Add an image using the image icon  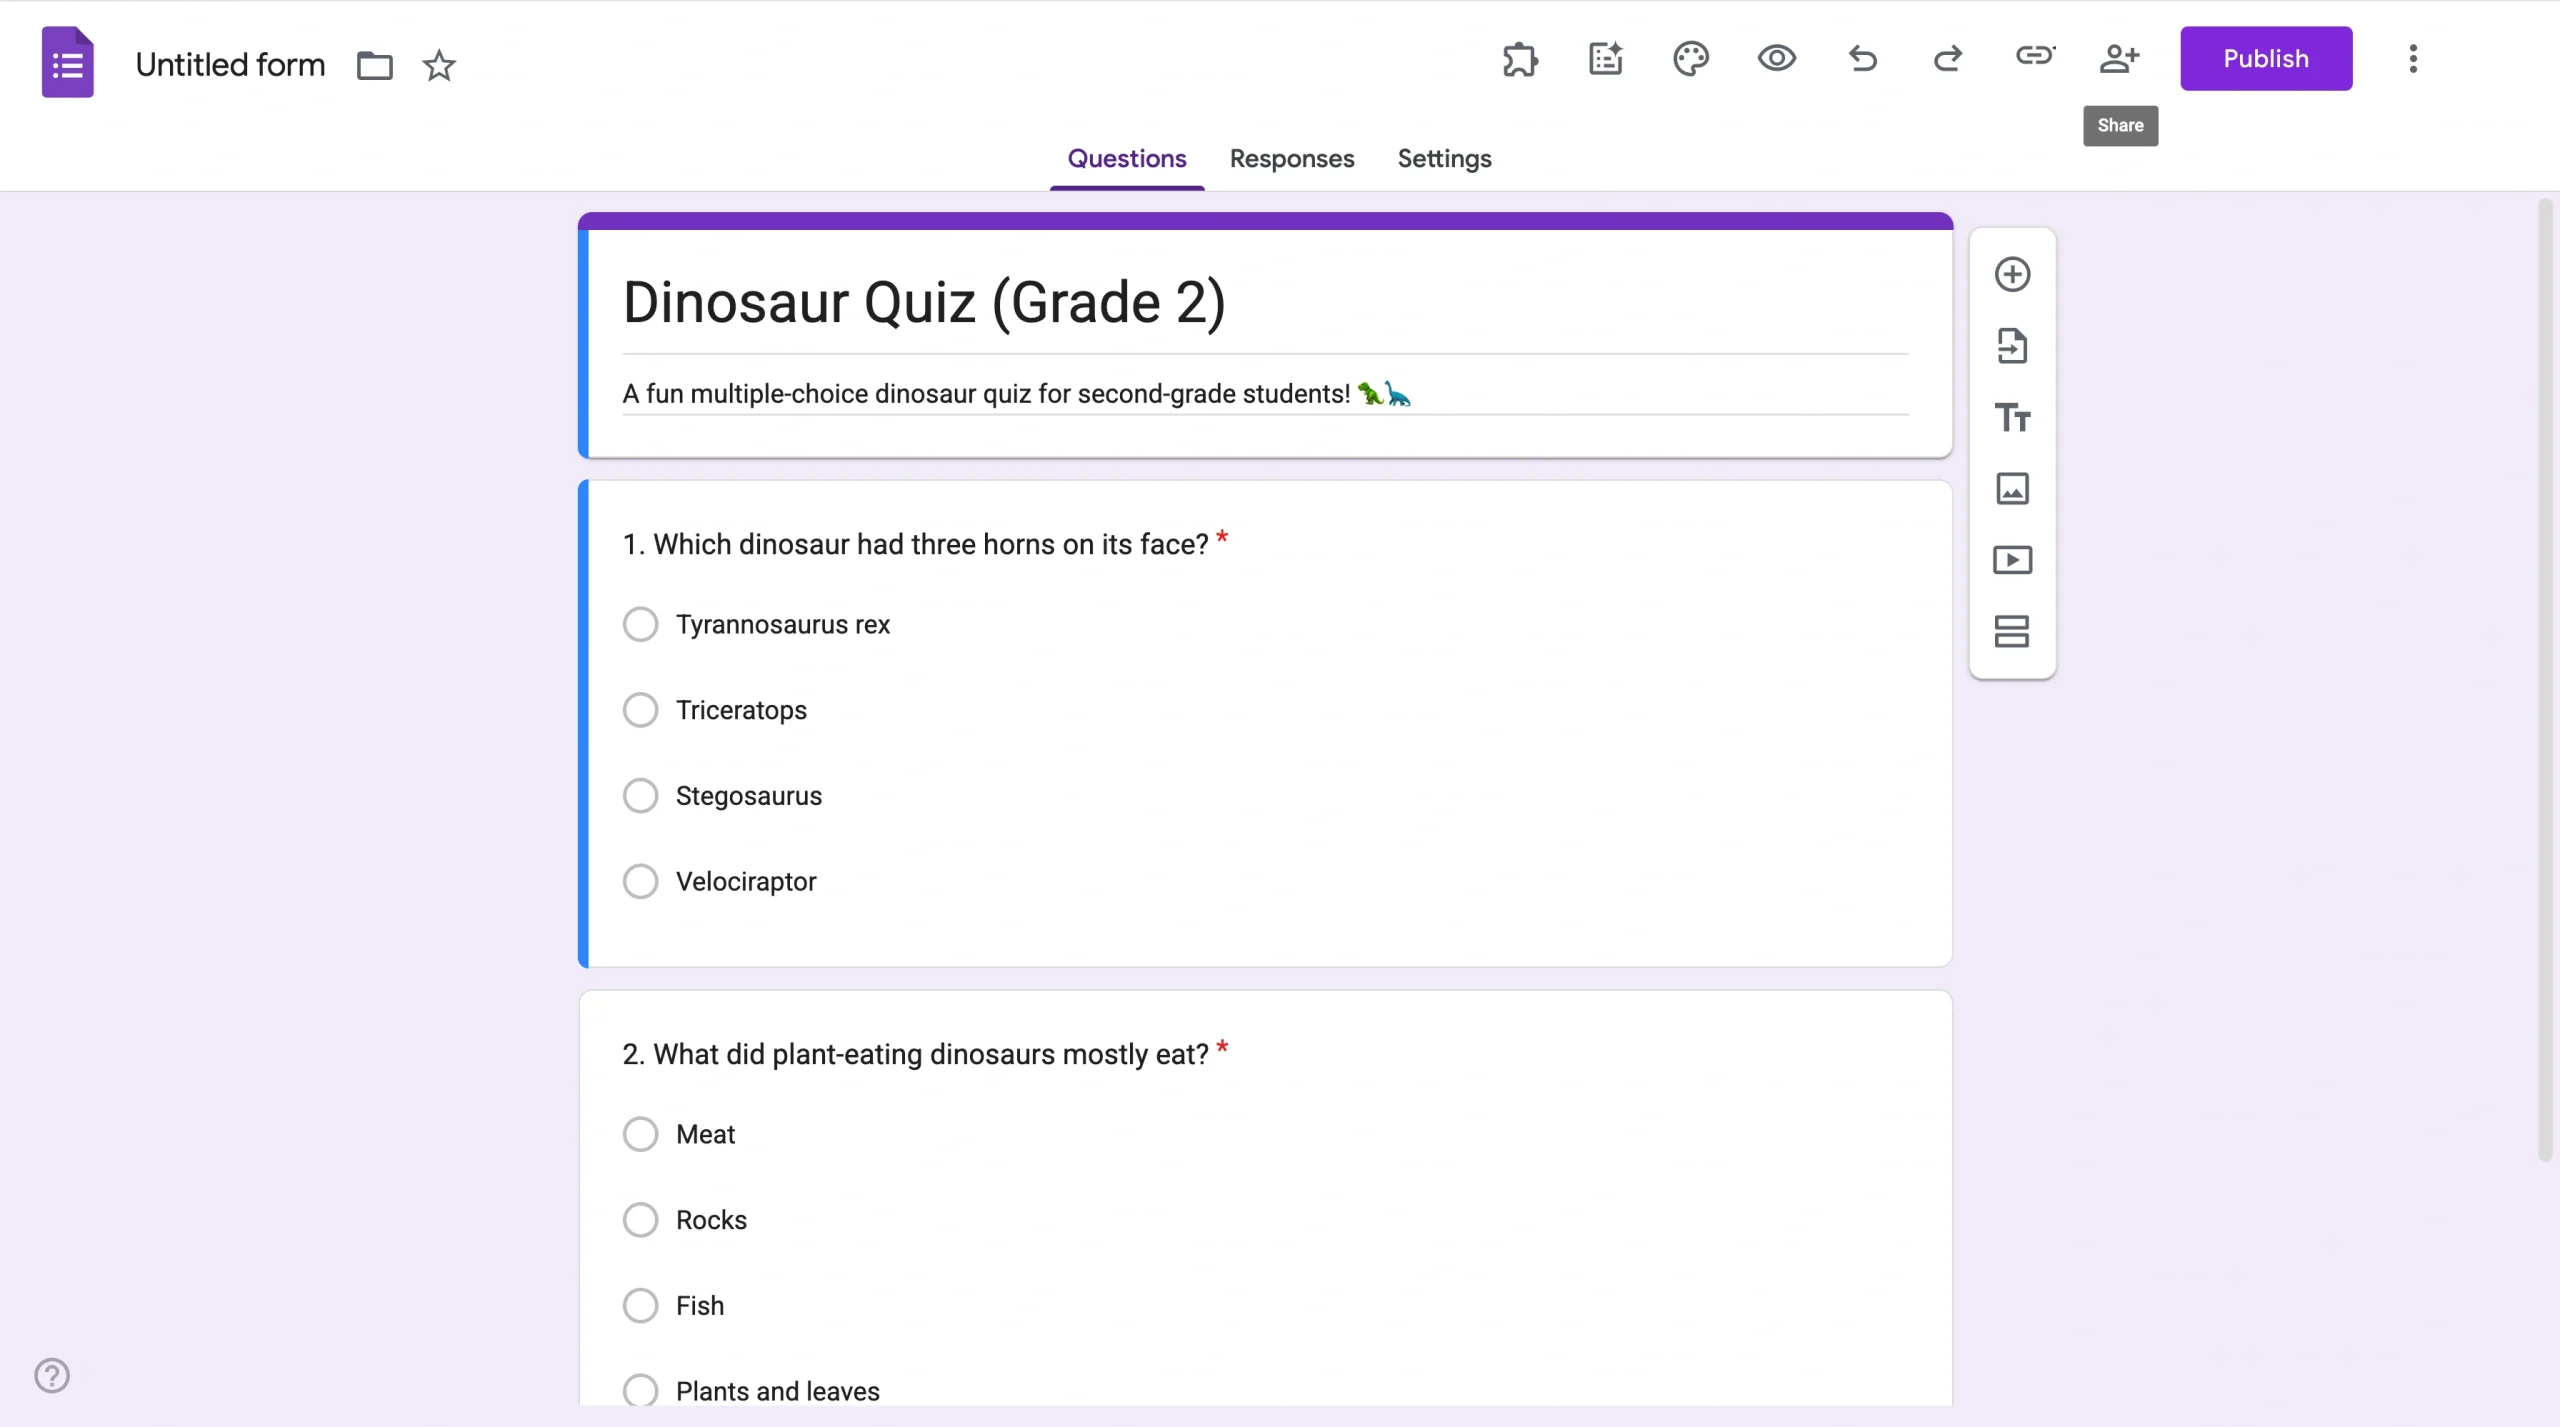click(x=2013, y=489)
